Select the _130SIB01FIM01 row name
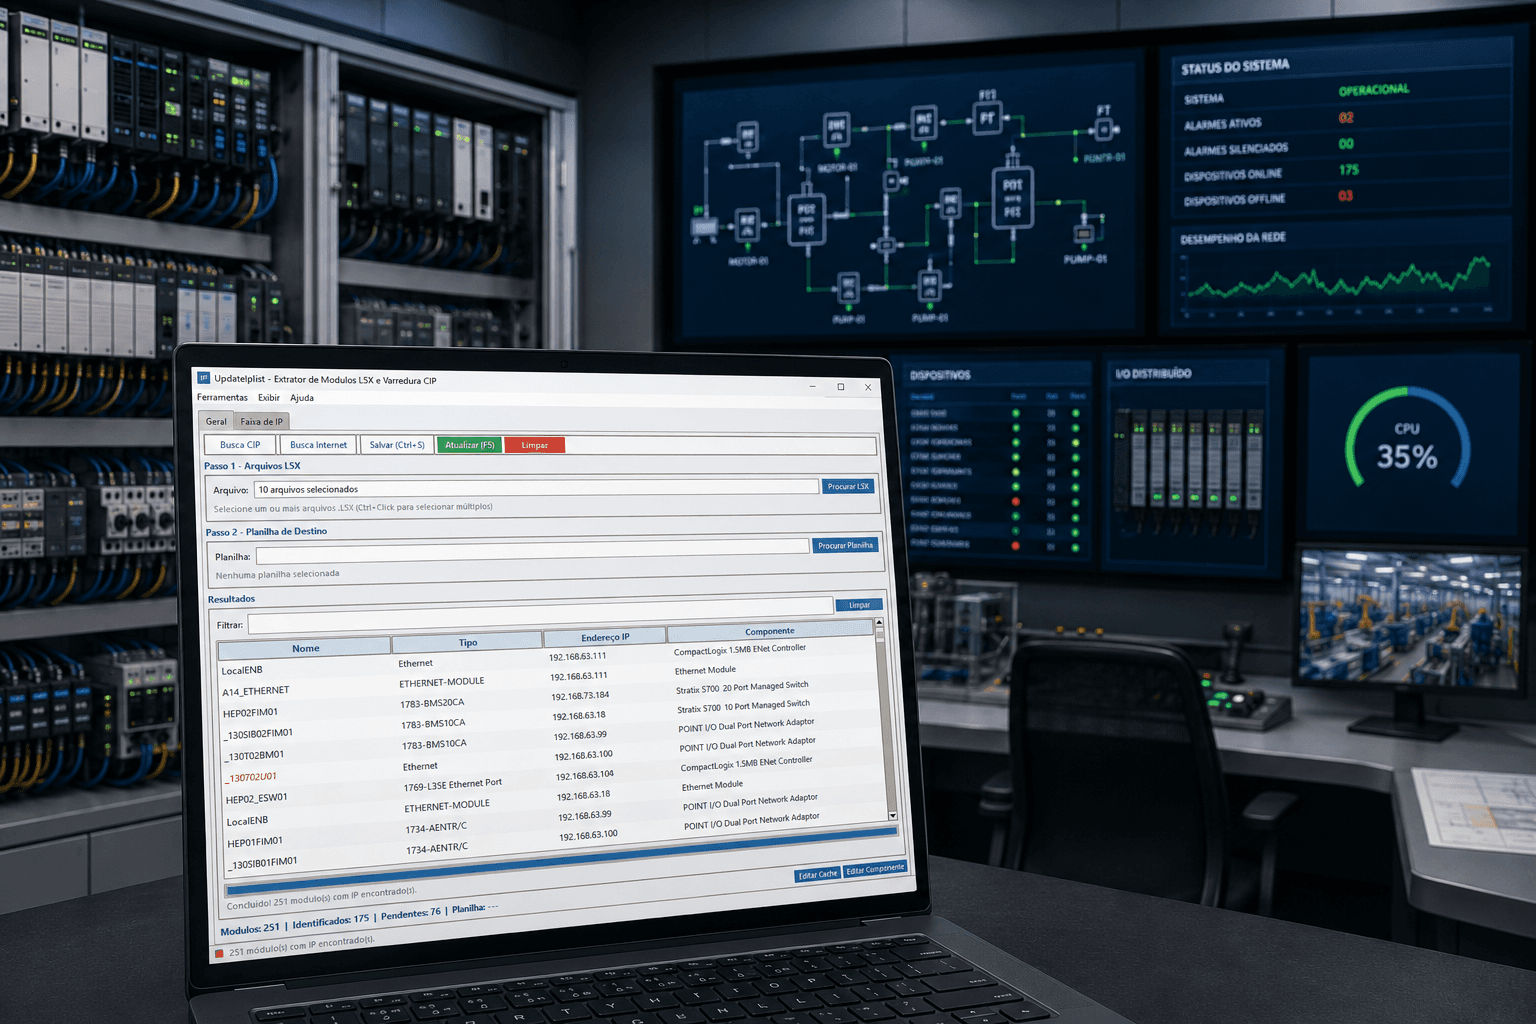 click(262, 863)
